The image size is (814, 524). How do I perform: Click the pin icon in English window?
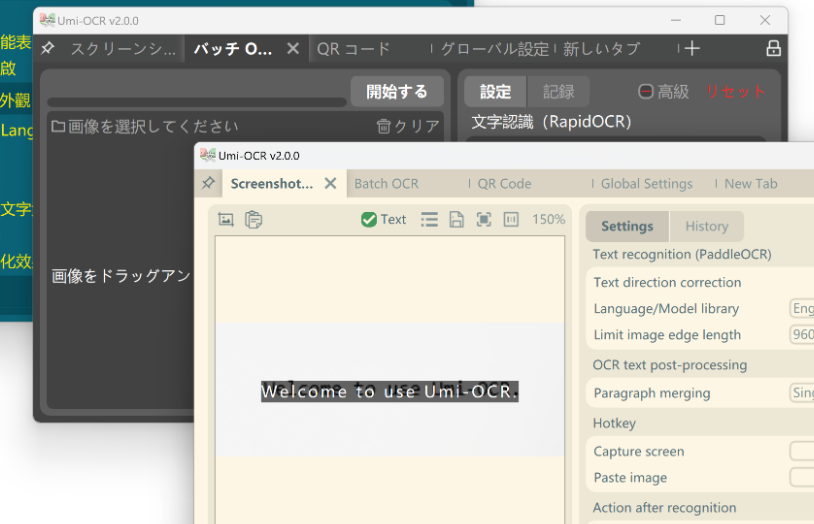point(208,184)
